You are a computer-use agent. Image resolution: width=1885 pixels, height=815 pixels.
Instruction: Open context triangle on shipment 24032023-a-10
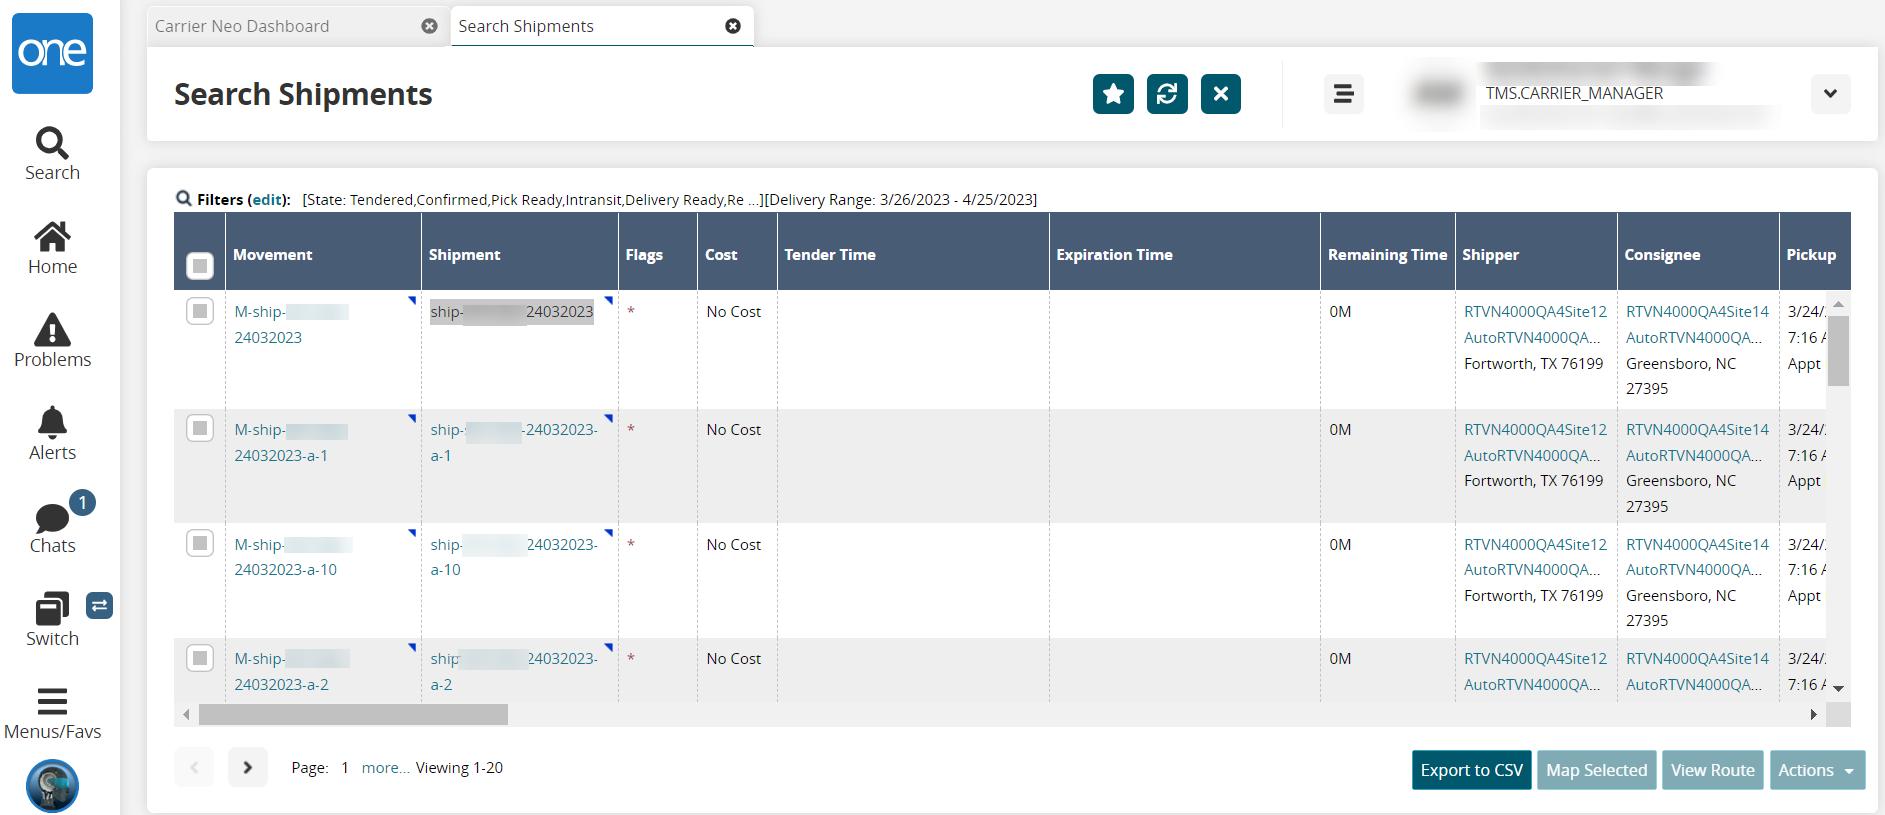(608, 533)
